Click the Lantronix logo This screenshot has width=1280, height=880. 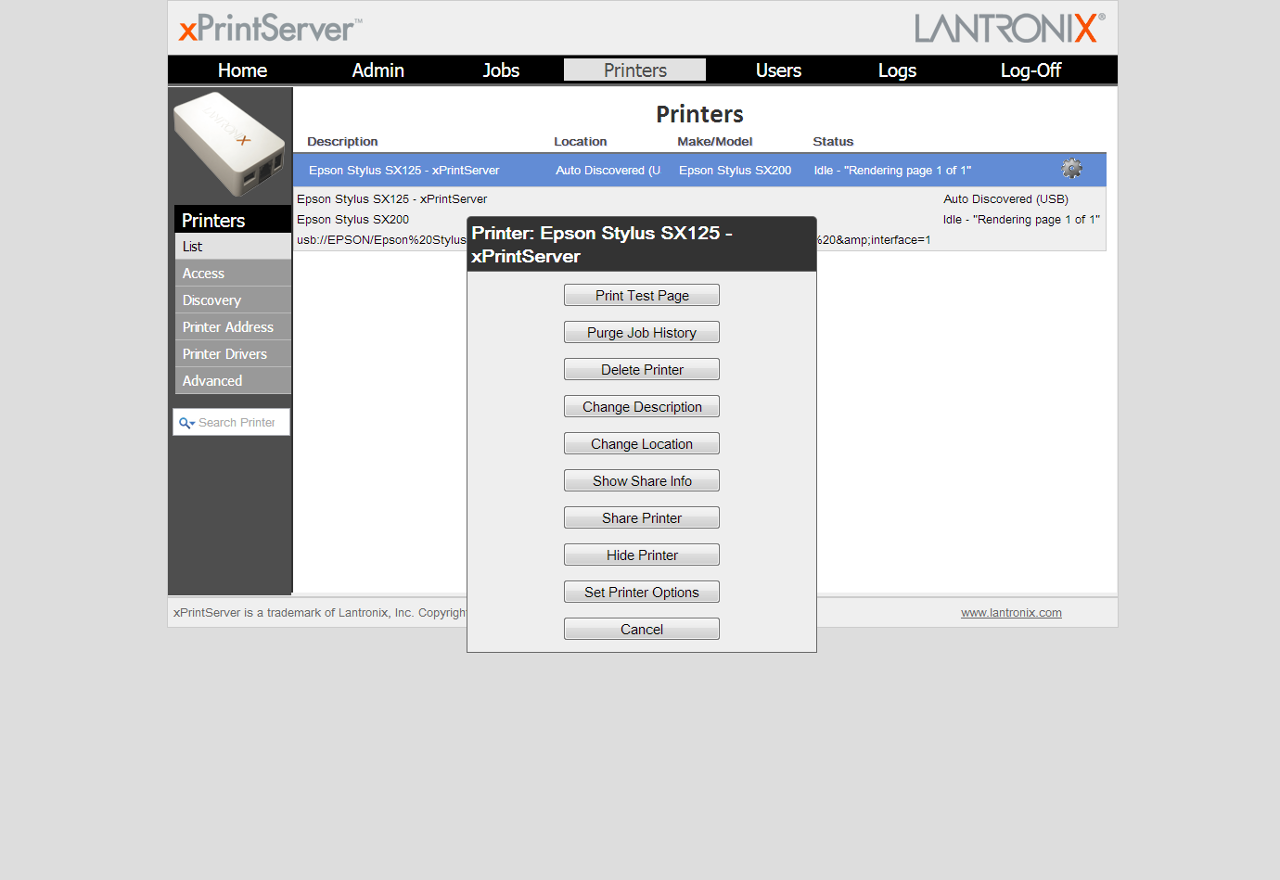1010,27
